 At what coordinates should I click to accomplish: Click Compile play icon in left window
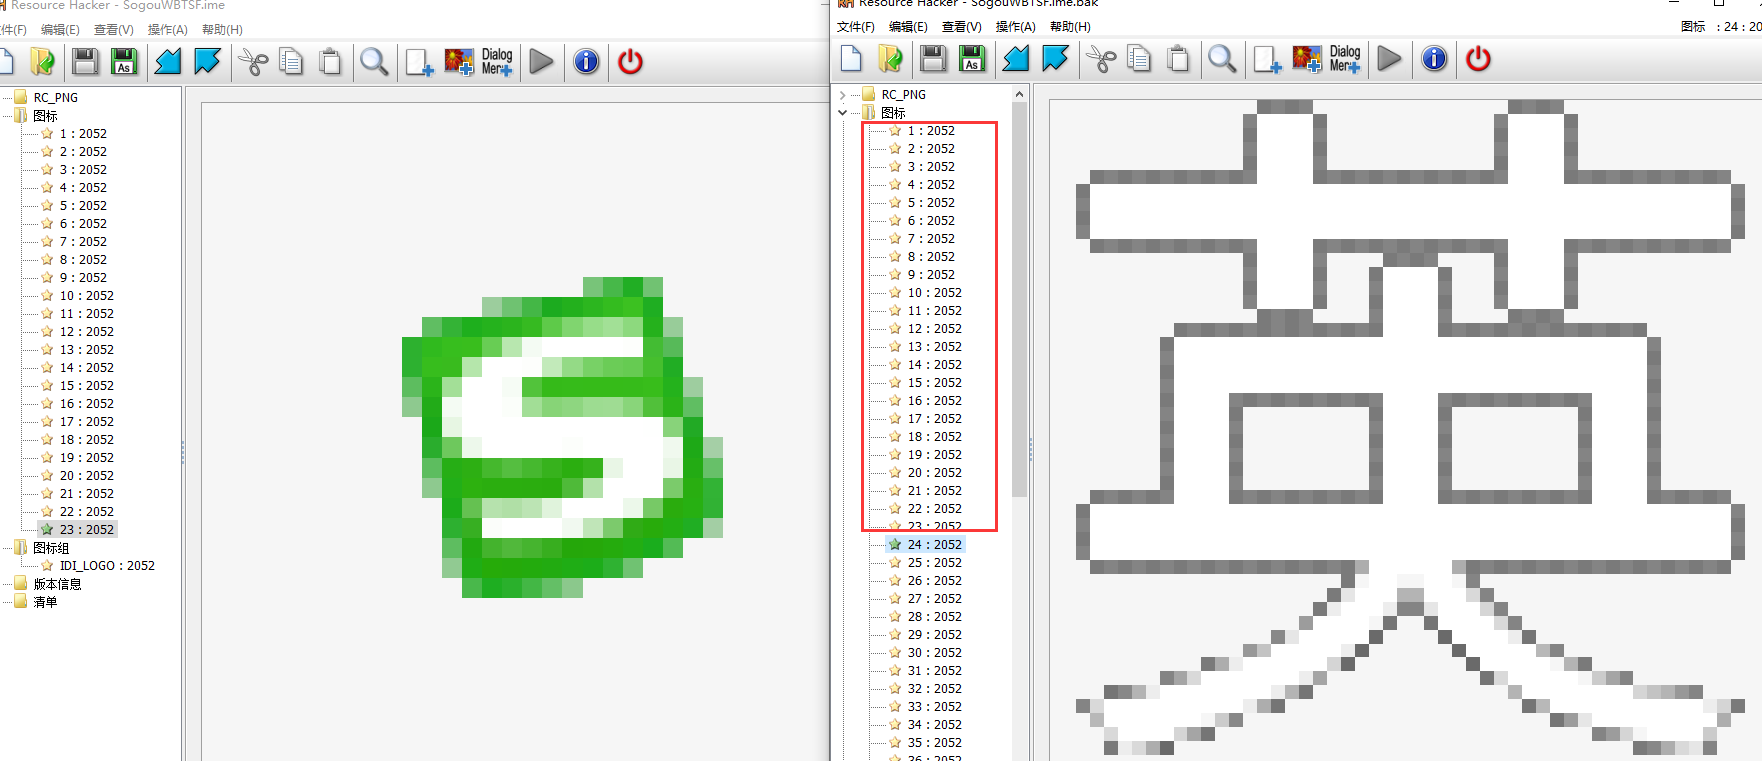[x=541, y=62]
